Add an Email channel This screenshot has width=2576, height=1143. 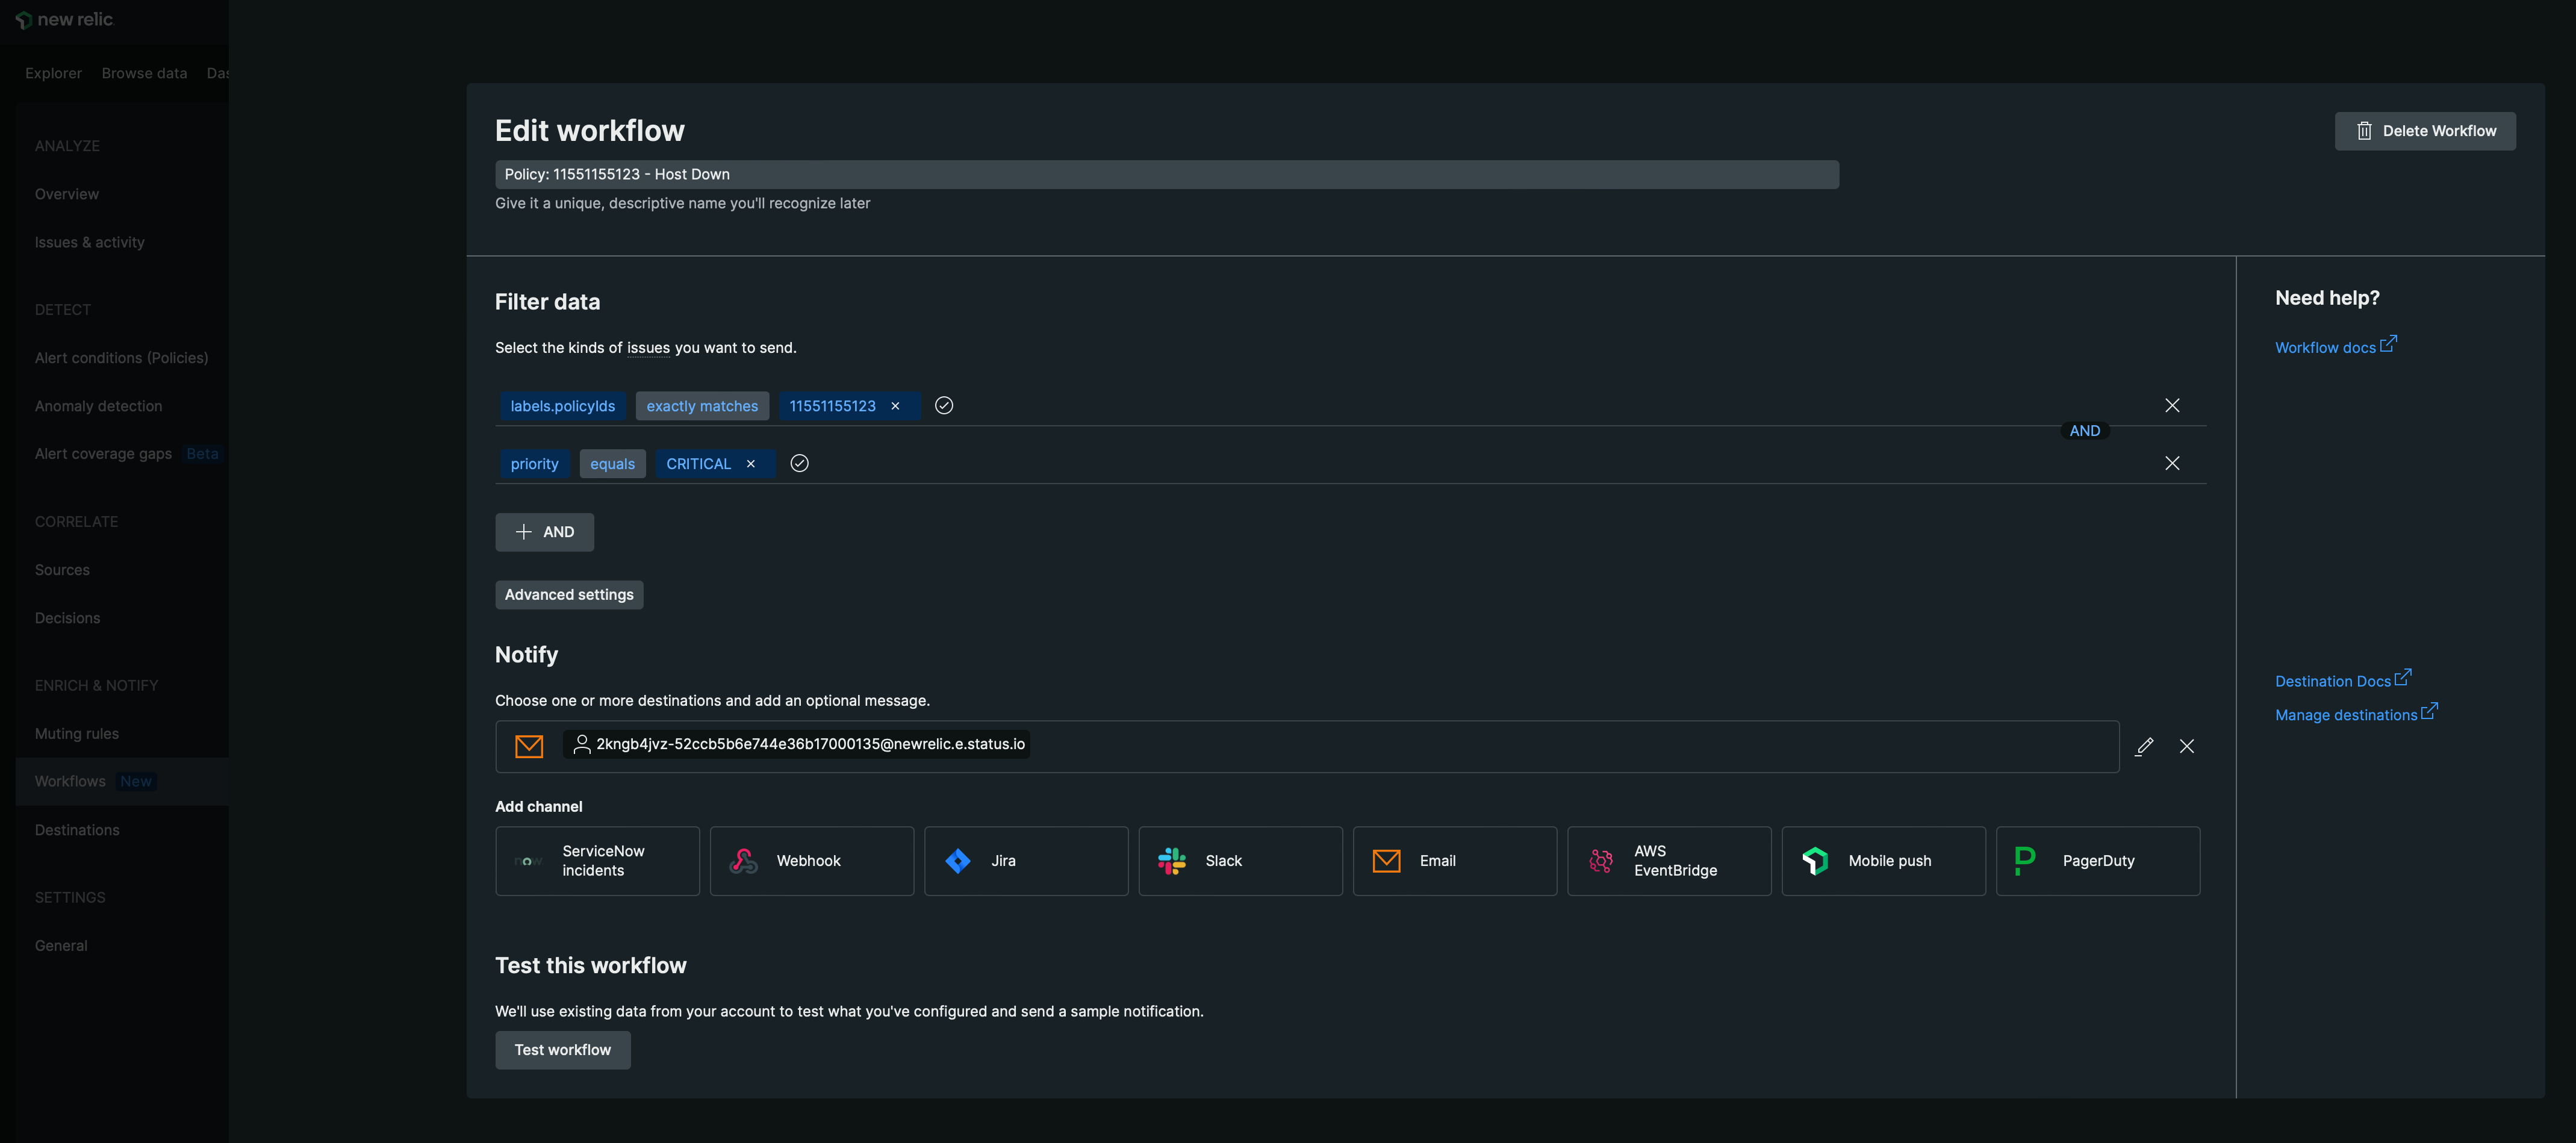pos(1454,861)
